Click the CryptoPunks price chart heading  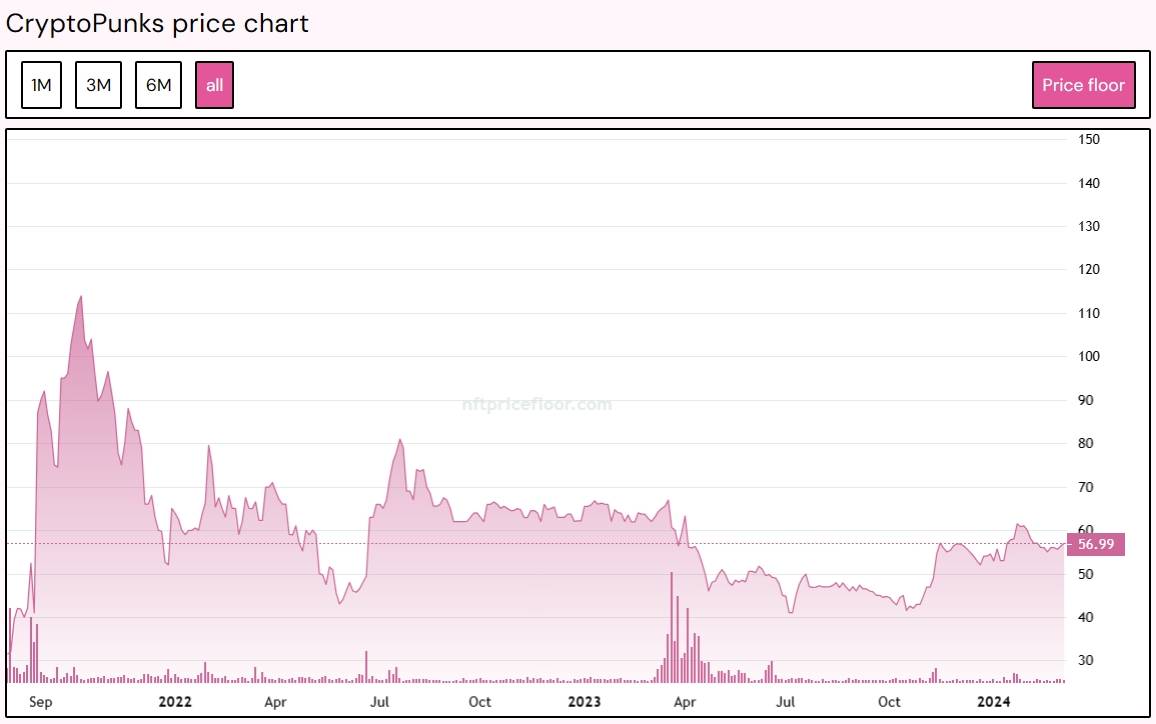[157, 24]
